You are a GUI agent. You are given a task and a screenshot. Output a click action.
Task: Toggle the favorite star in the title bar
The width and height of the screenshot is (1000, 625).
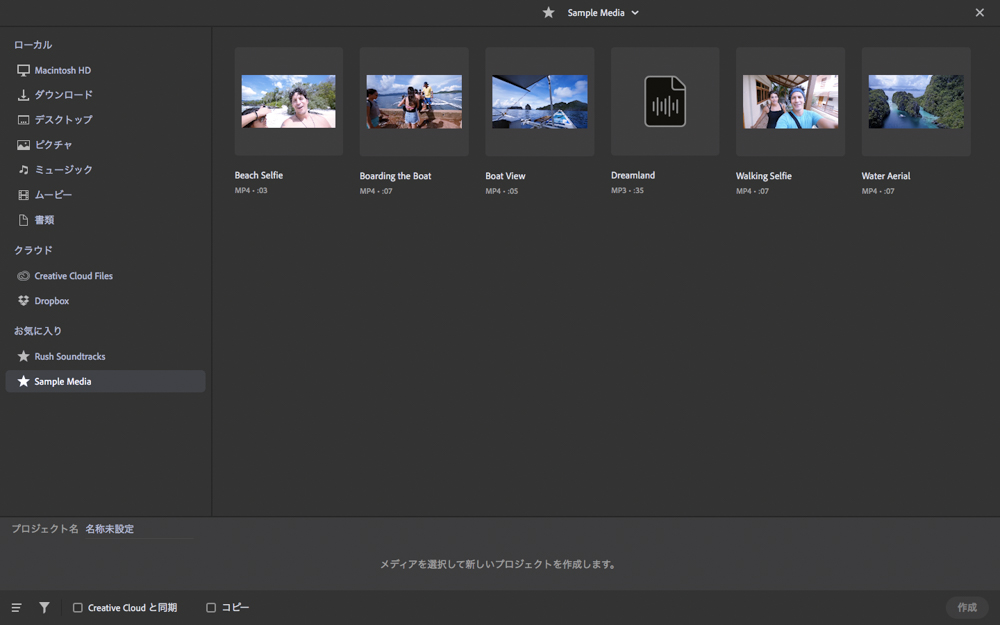click(x=548, y=13)
